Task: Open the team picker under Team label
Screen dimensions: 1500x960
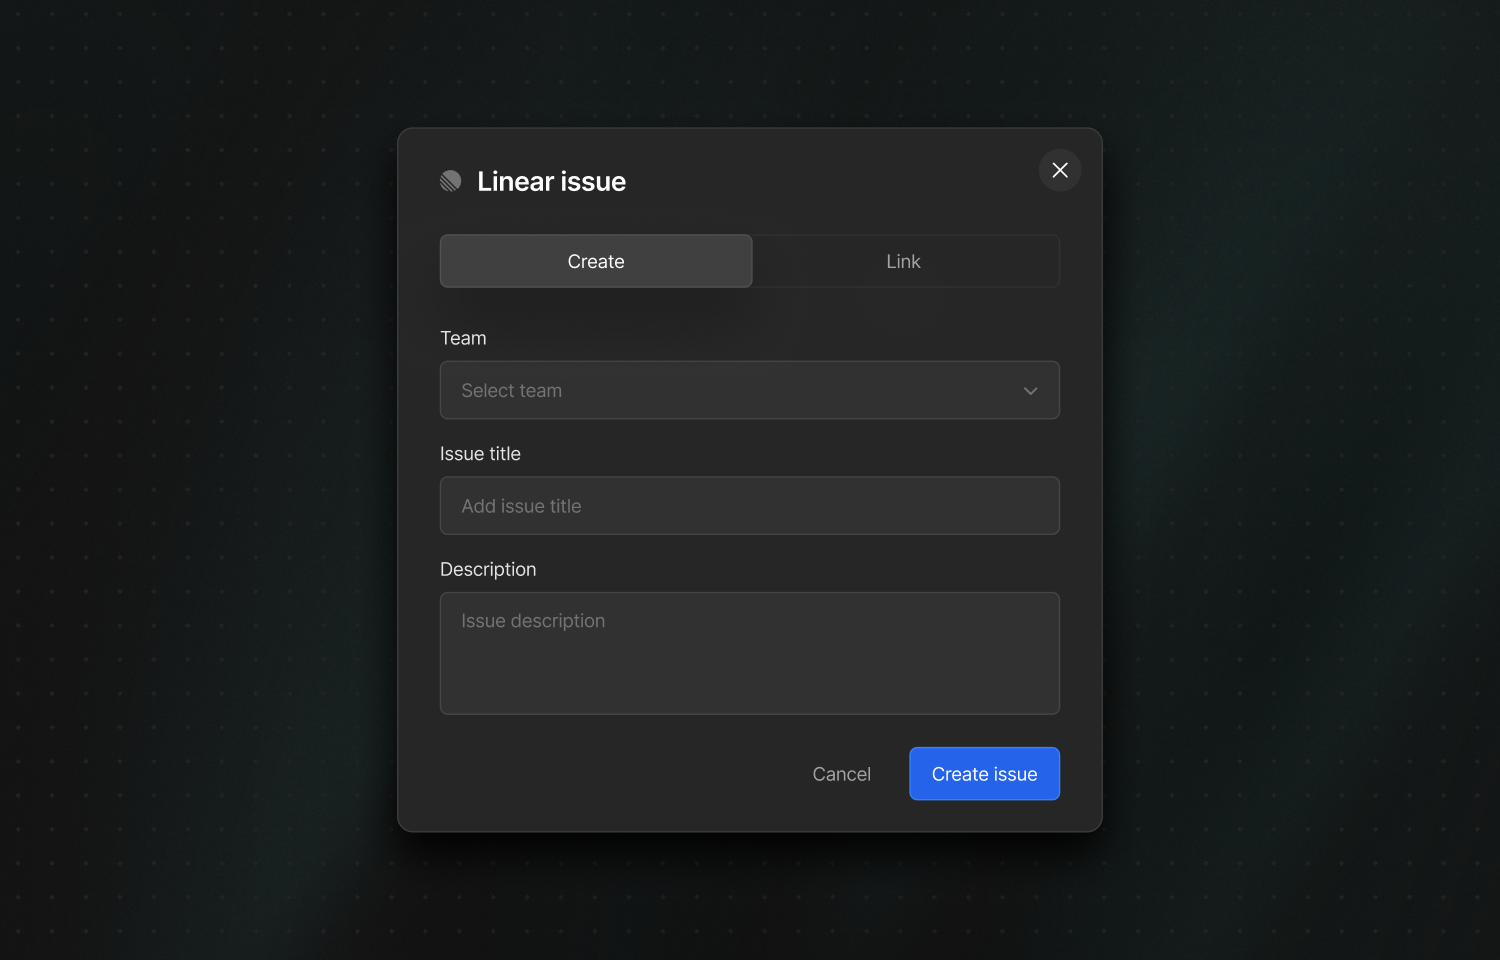Action: tap(749, 391)
